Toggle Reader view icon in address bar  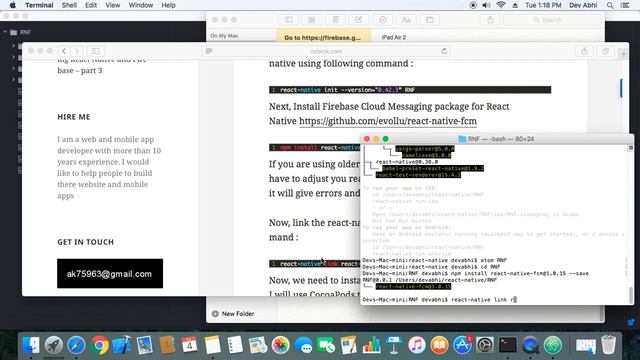coord(209,51)
